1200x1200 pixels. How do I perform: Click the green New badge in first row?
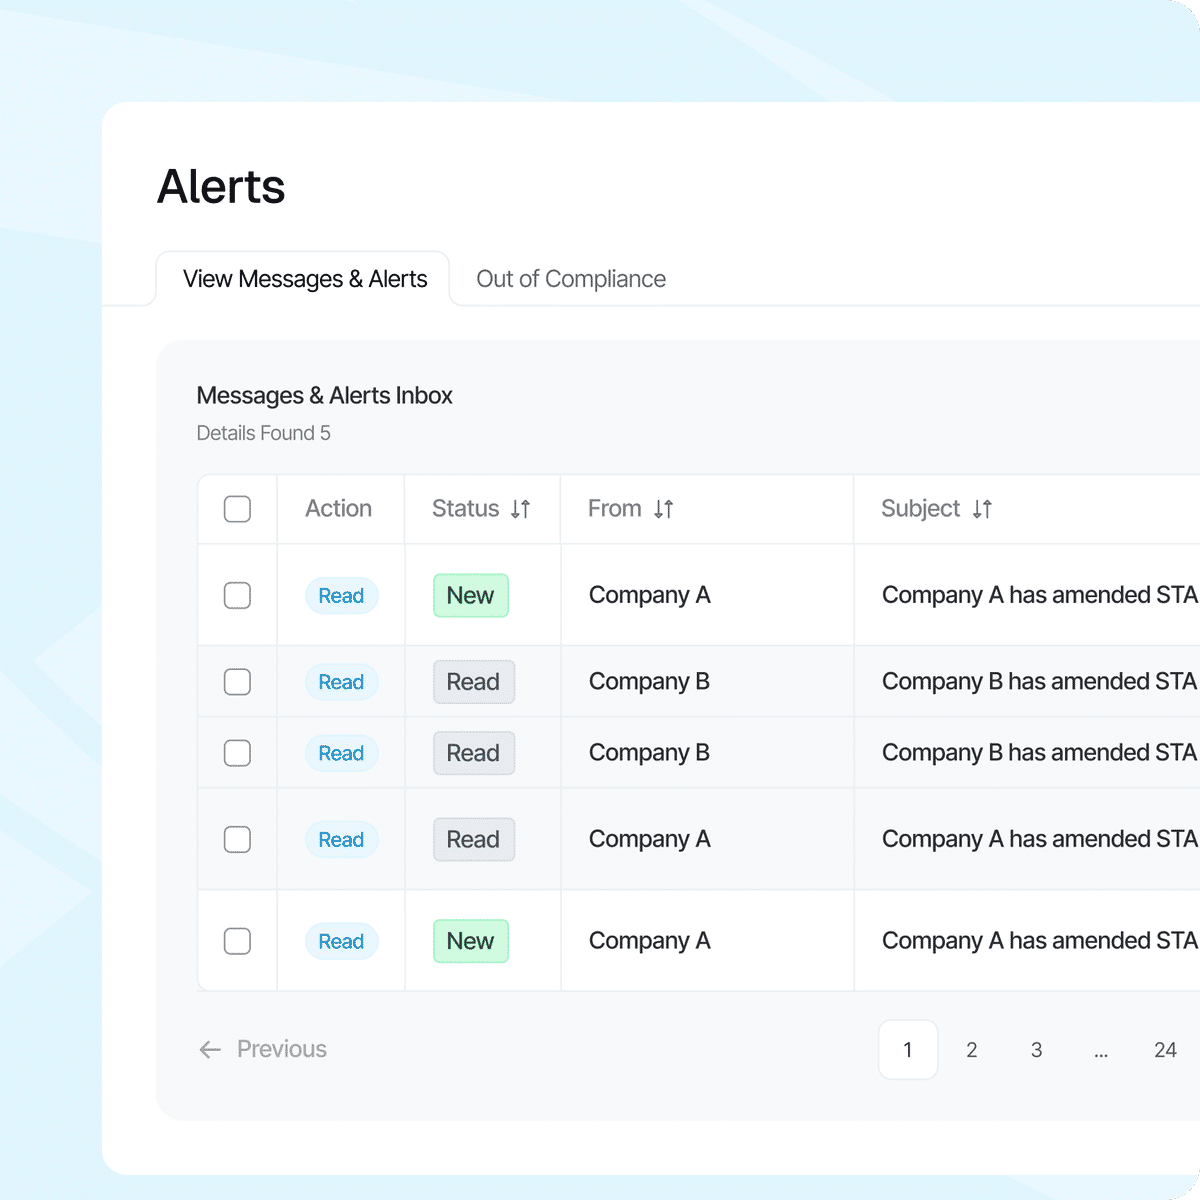tap(471, 595)
